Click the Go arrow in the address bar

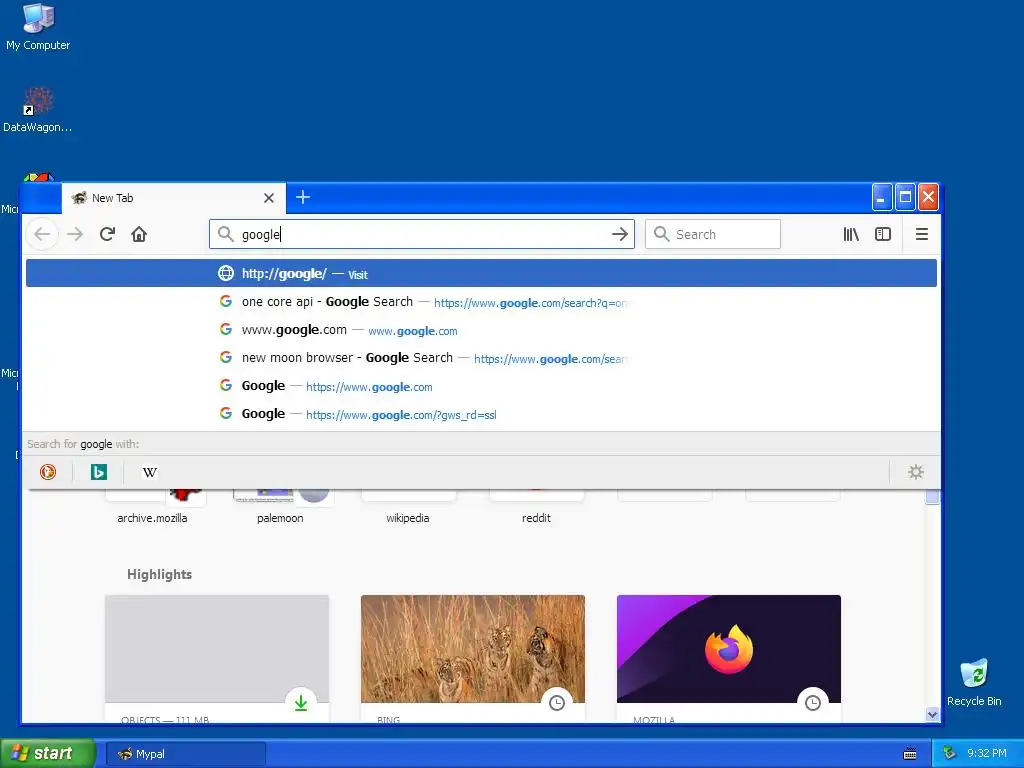(620, 234)
